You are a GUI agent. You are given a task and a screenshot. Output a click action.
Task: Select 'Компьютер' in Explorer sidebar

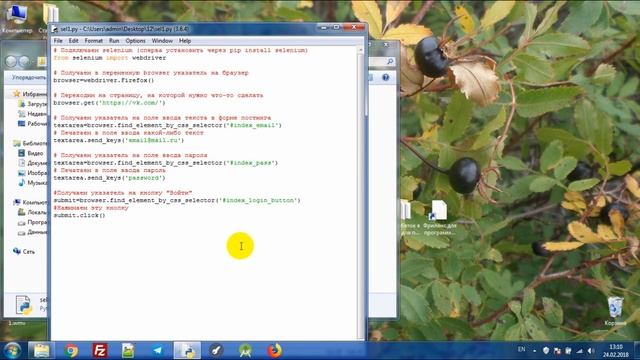(30, 202)
